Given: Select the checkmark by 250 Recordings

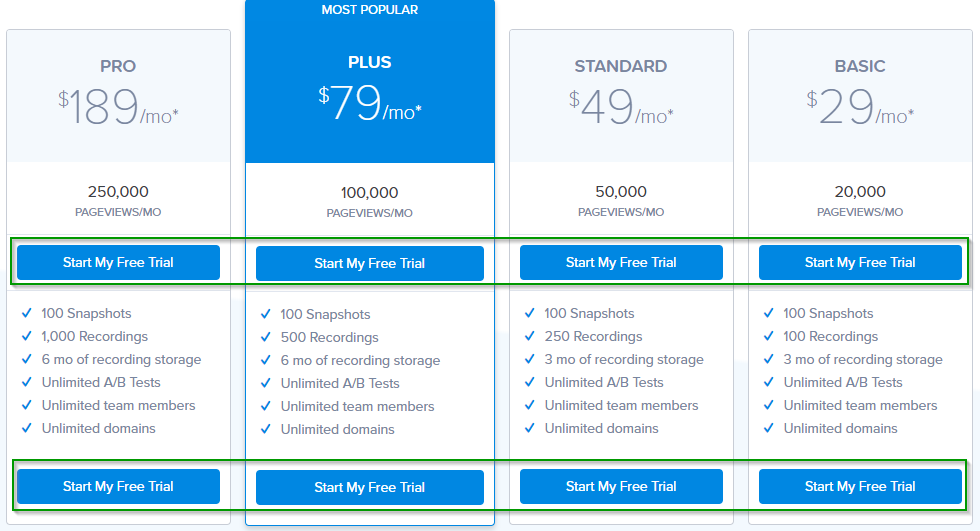Looking at the screenshot, I should click(x=529, y=337).
